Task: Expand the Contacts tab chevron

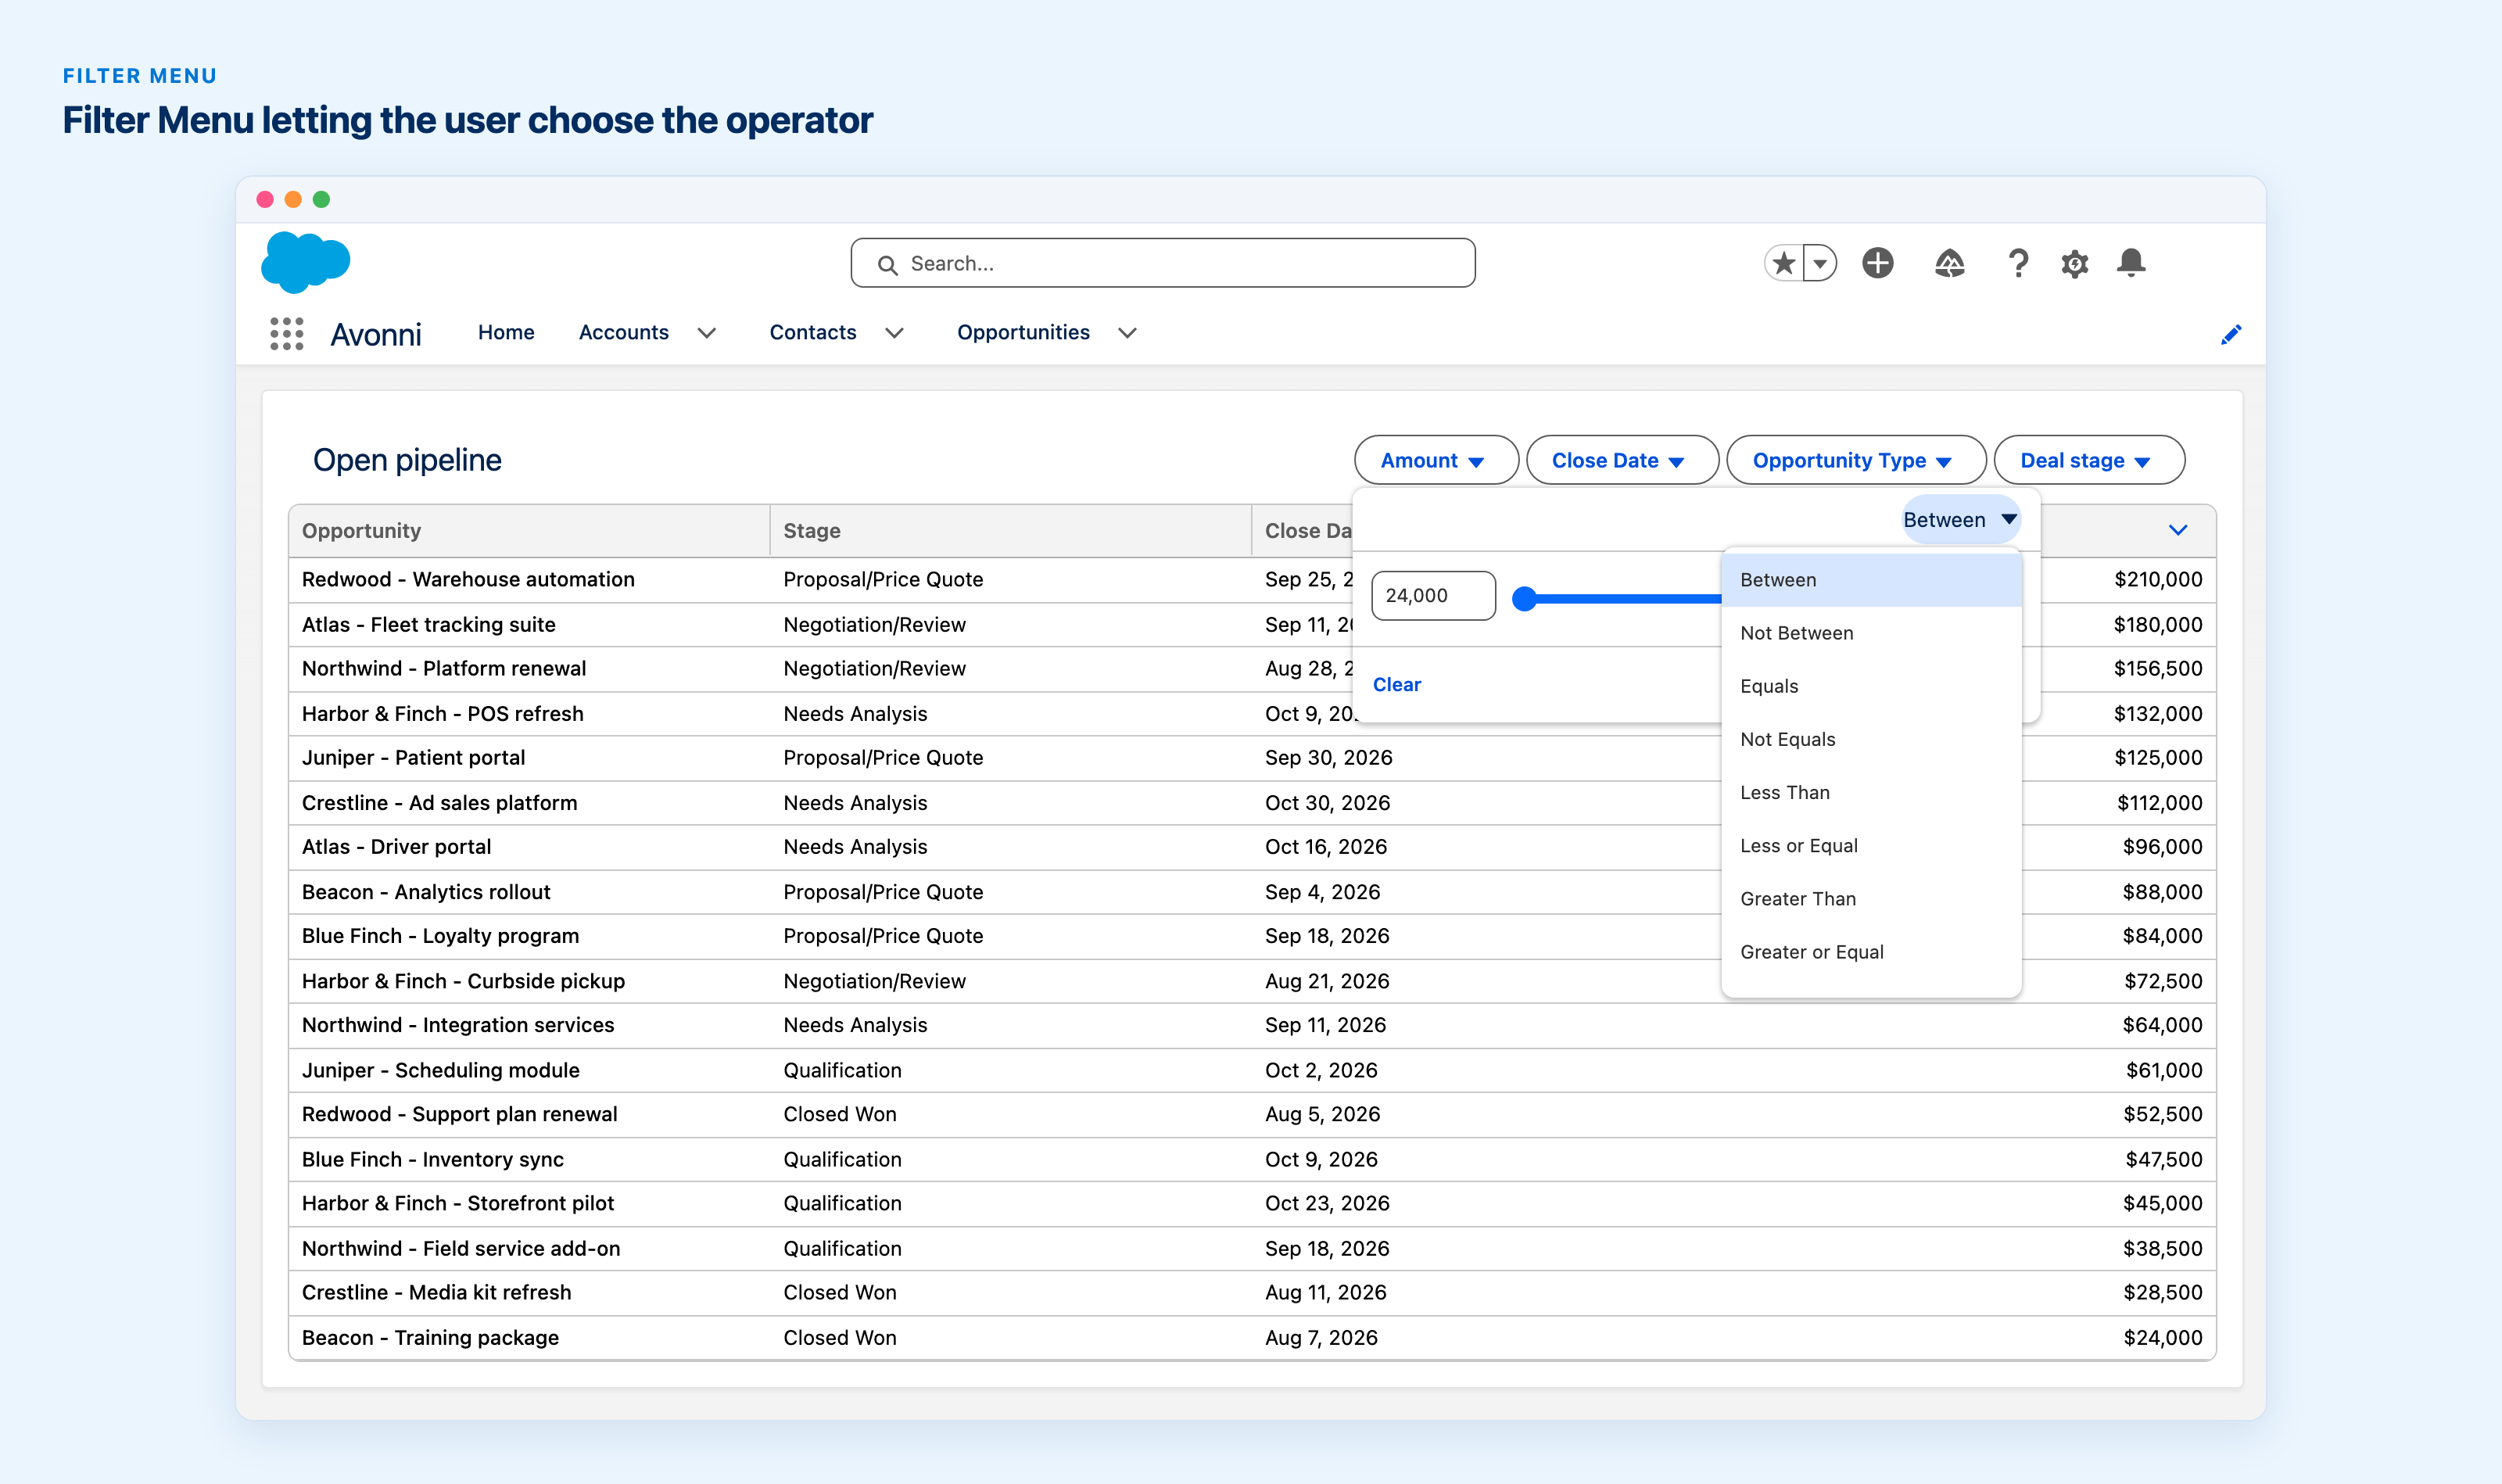Action: pyautogui.click(x=894, y=333)
